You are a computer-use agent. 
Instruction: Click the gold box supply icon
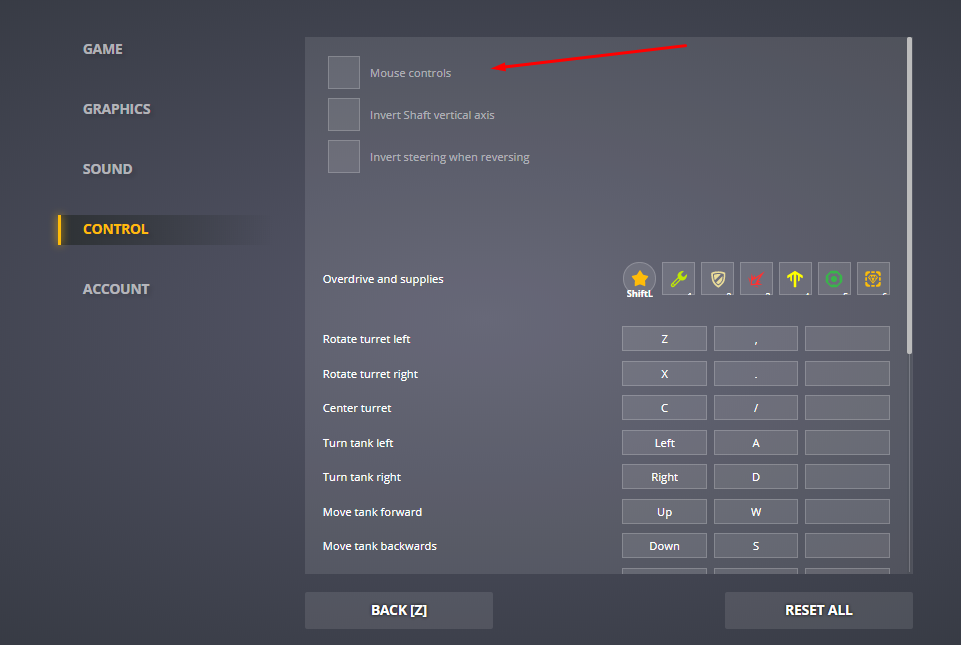pyautogui.click(x=873, y=279)
